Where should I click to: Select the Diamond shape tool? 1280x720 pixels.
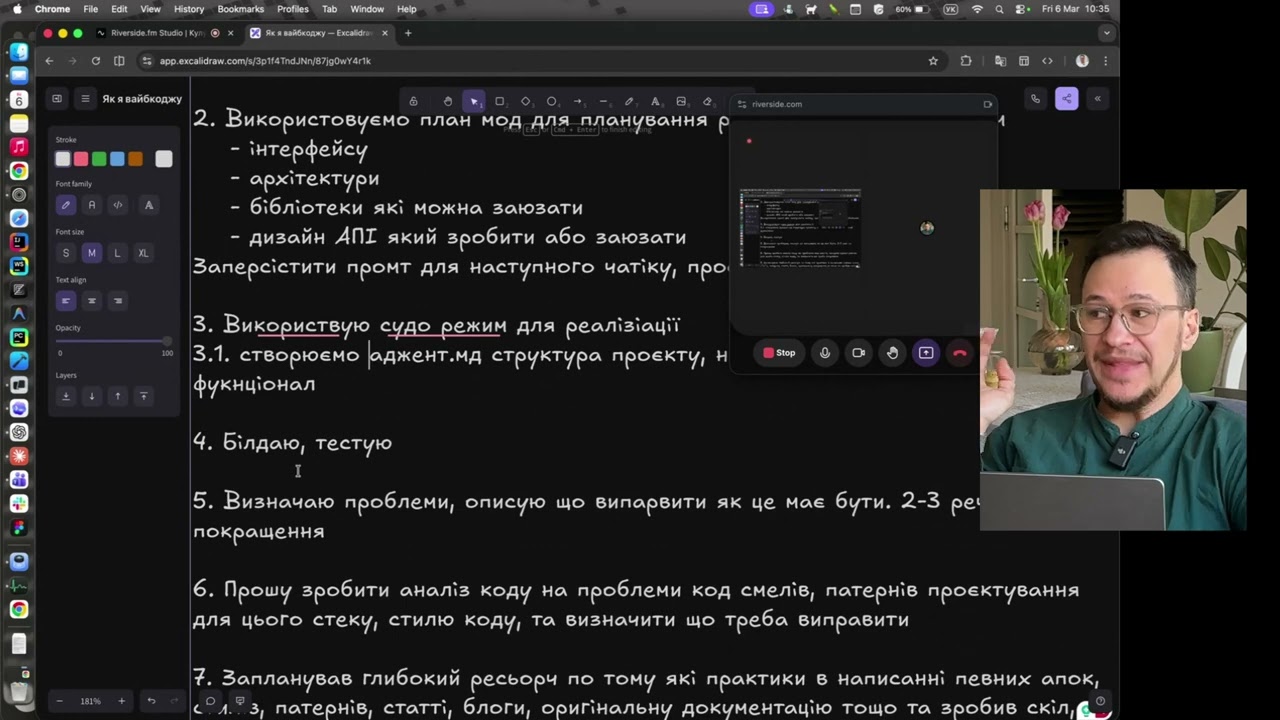[x=526, y=101]
